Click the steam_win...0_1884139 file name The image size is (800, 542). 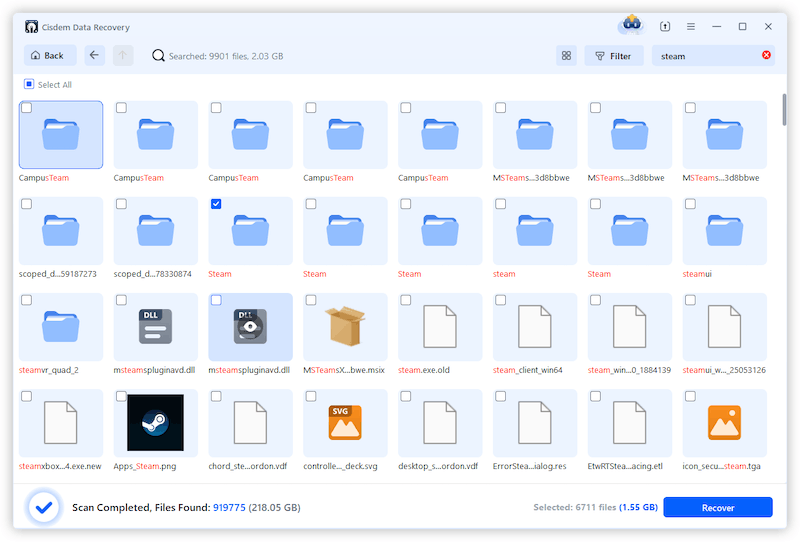pos(629,370)
